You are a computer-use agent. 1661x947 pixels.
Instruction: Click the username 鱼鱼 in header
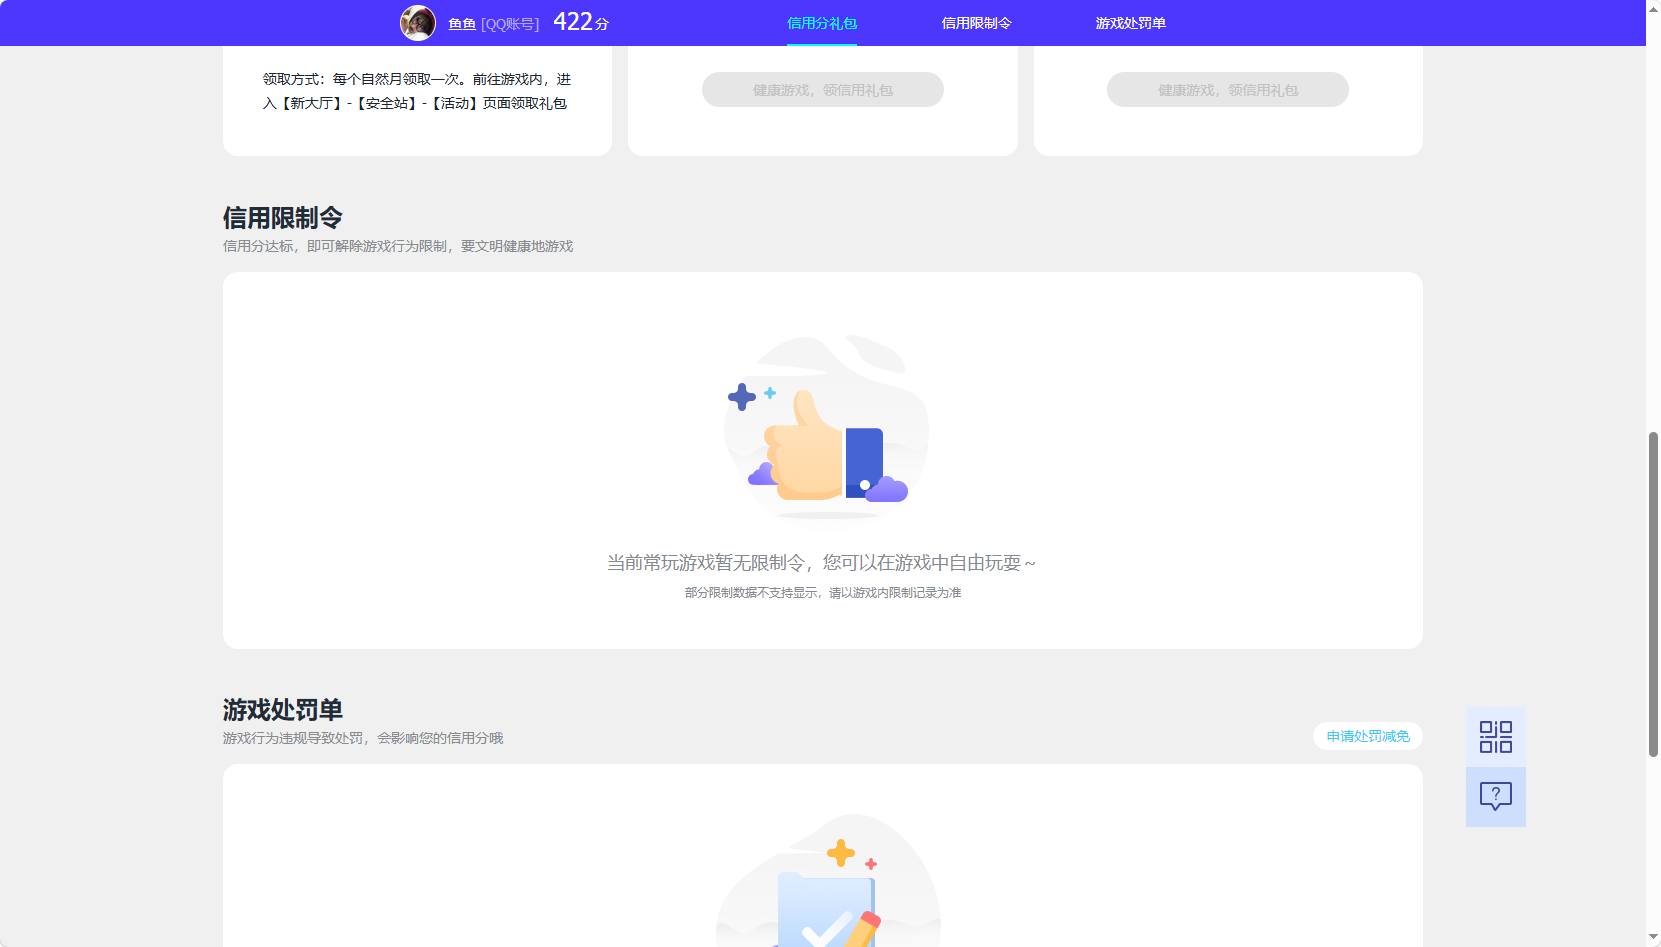pos(462,23)
